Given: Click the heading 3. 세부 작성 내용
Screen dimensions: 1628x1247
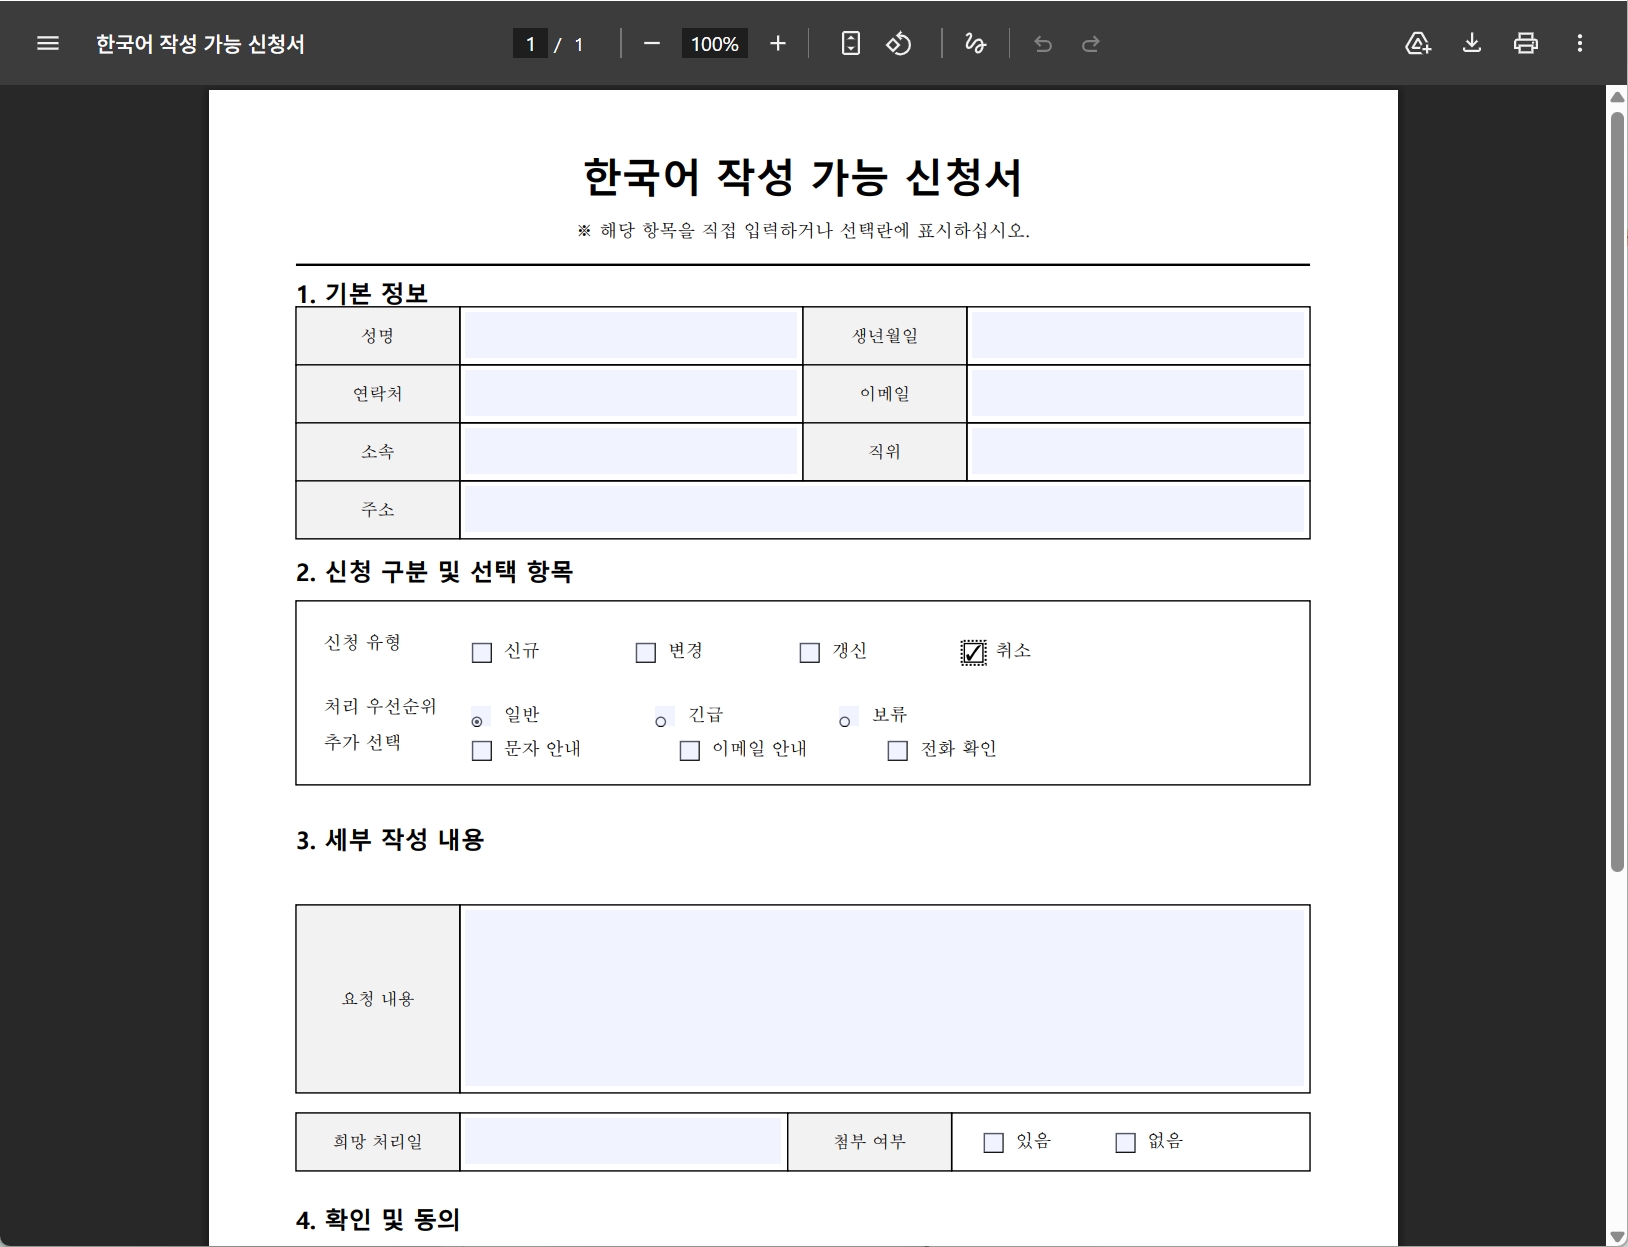Looking at the screenshot, I should [390, 840].
